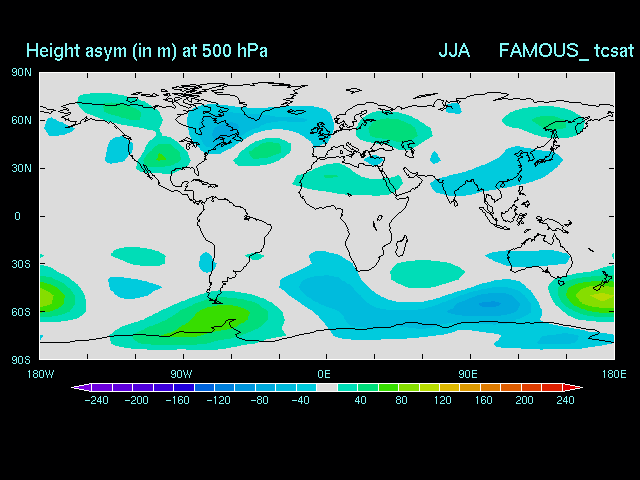
Task: Select the 60N latitude label
Action: (22, 120)
